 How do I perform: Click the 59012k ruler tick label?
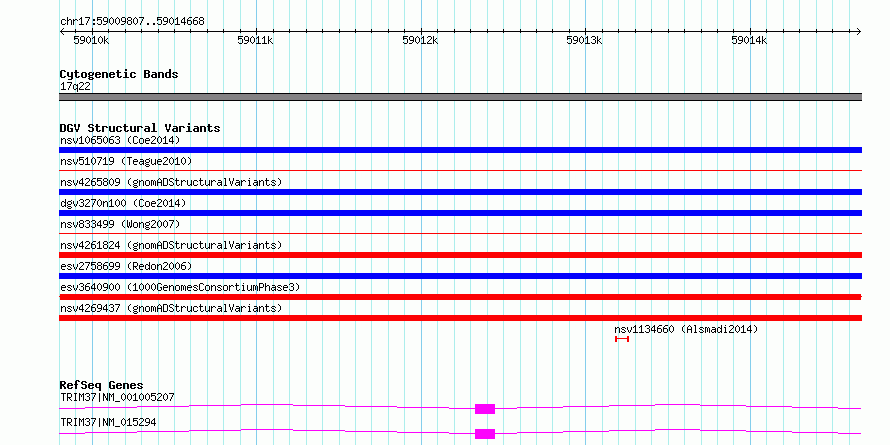point(421,40)
